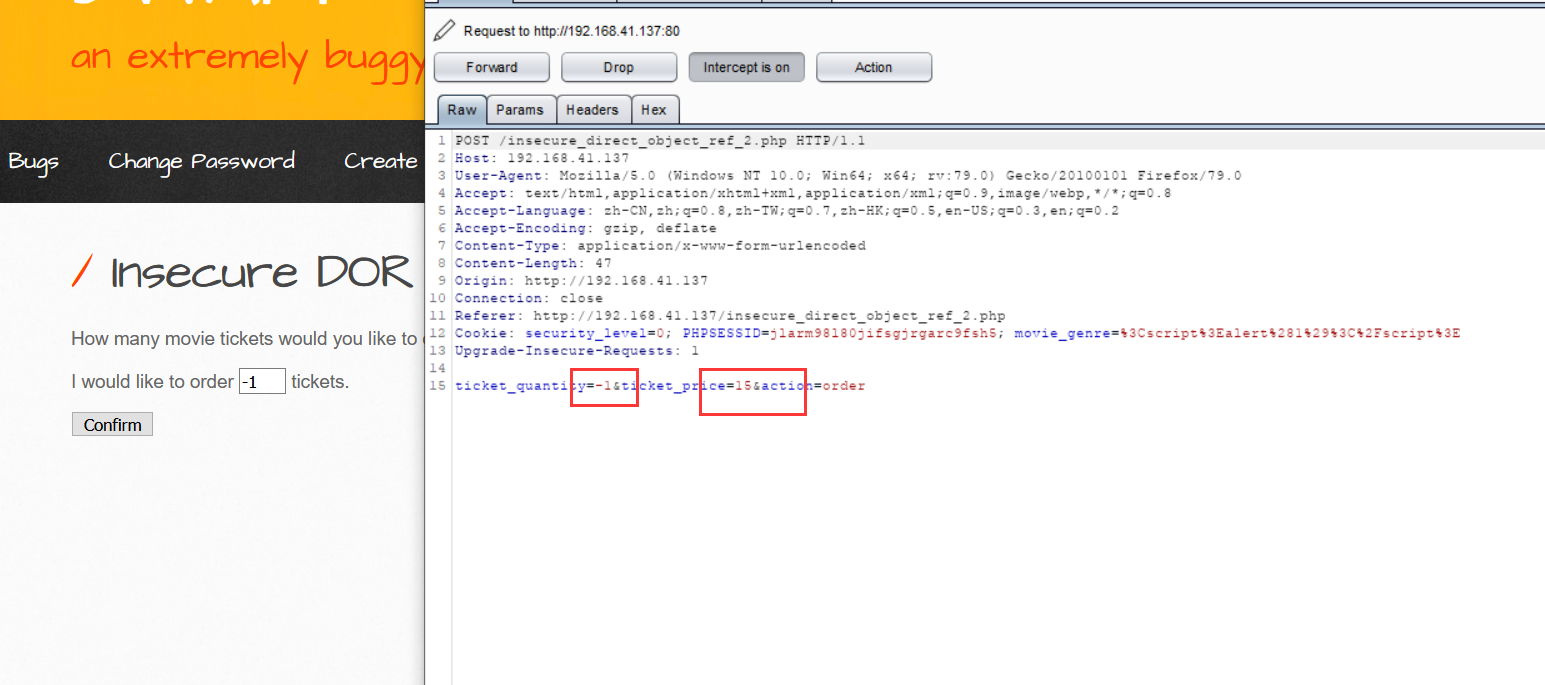The width and height of the screenshot is (1545, 685).
Task: Open the Hex tab
Action: click(654, 110)
